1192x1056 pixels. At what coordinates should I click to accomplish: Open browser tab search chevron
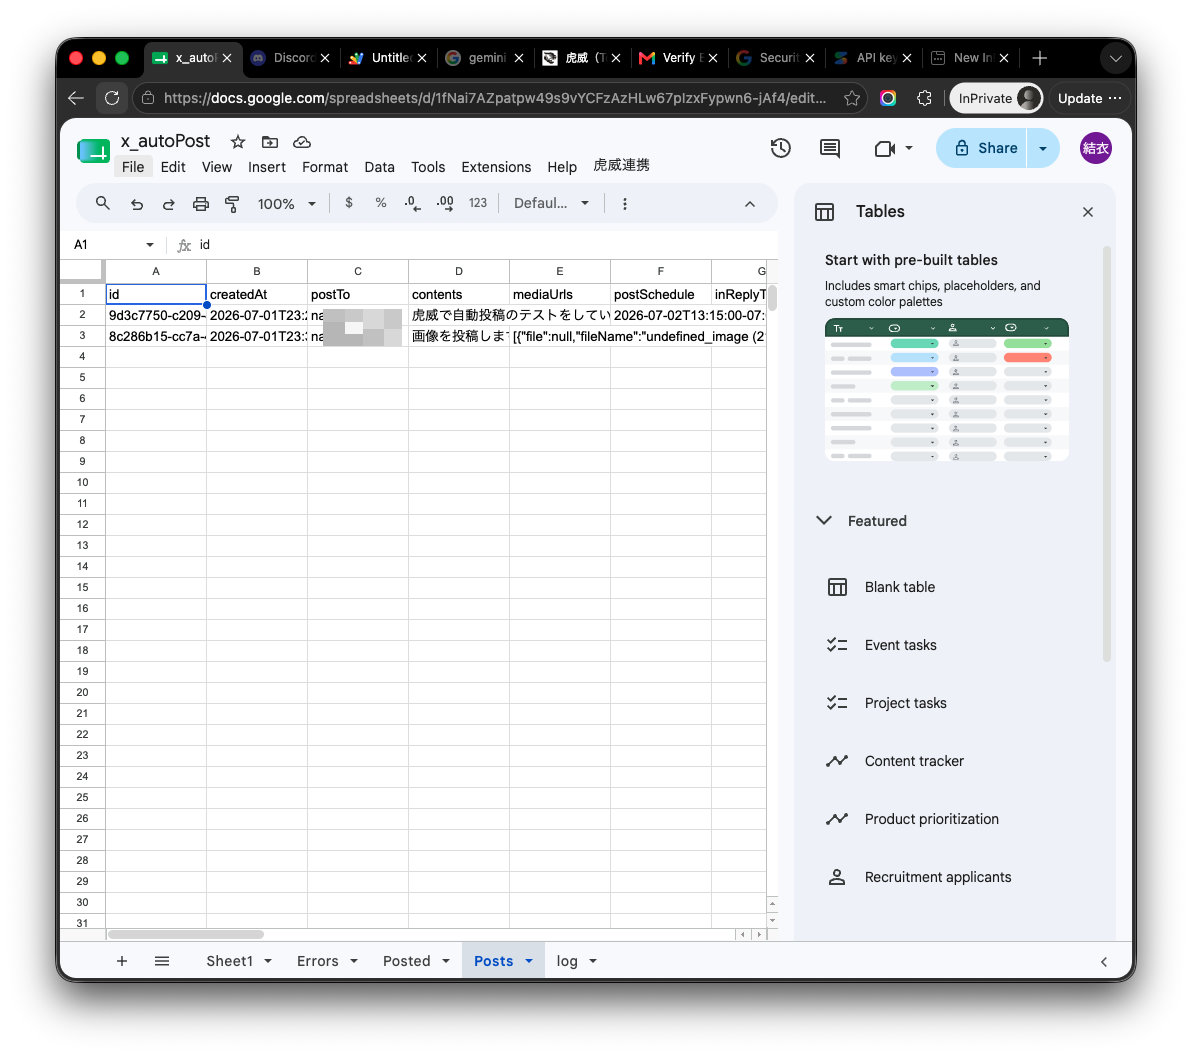[x=1115, y=59]
